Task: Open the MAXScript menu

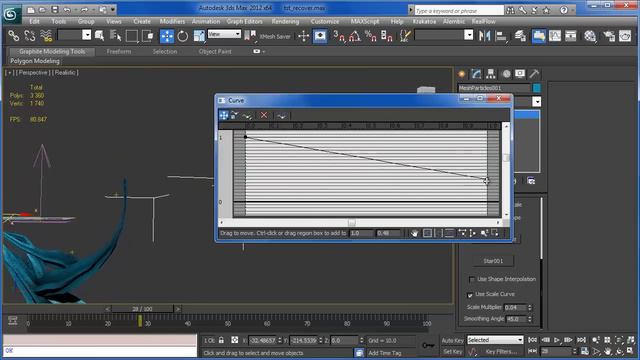Action: (x=365, y=21)
